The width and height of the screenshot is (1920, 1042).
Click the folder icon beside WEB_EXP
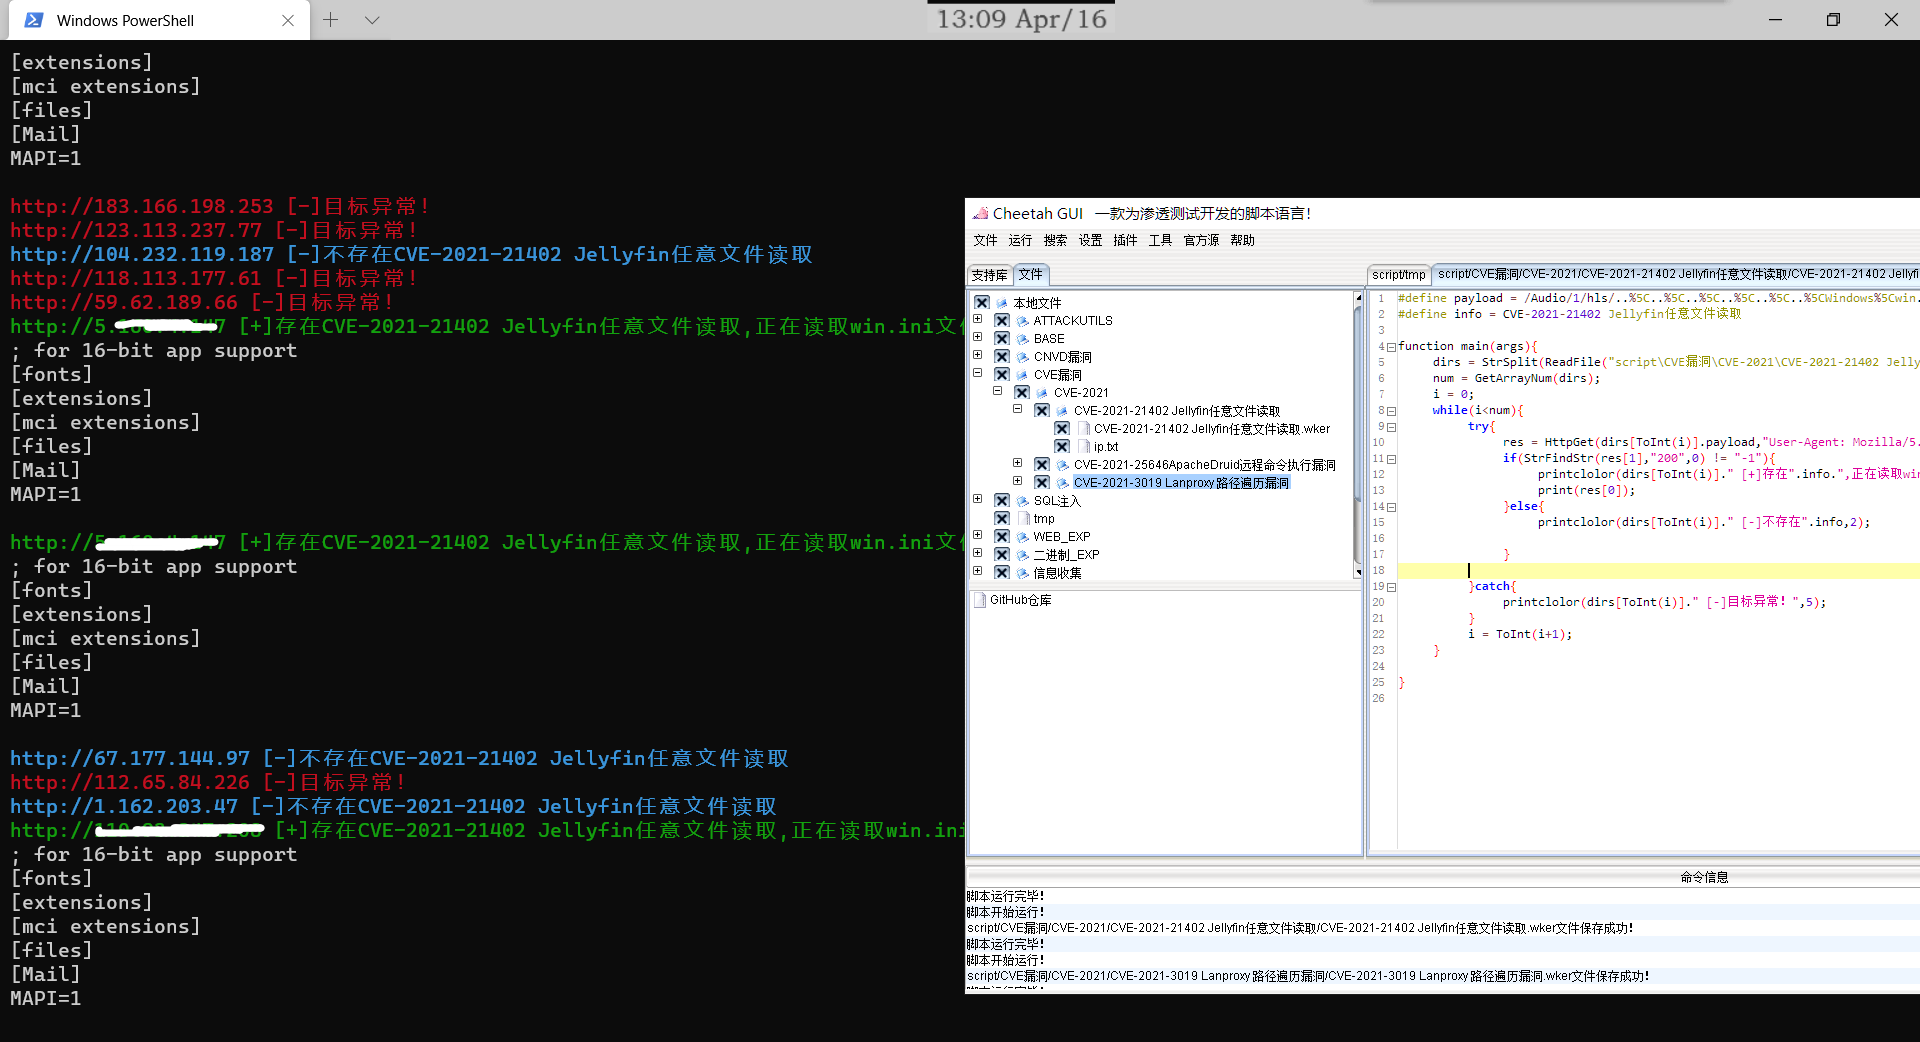pyautogui.click(x=1023, y=537)
